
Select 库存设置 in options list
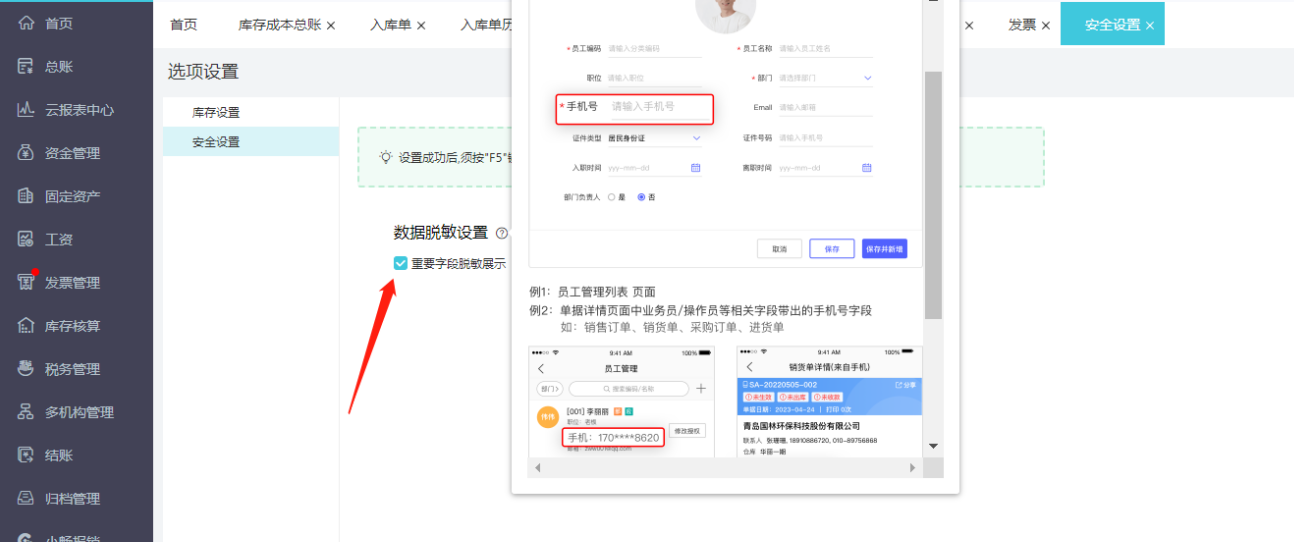(x=216, y=113)
